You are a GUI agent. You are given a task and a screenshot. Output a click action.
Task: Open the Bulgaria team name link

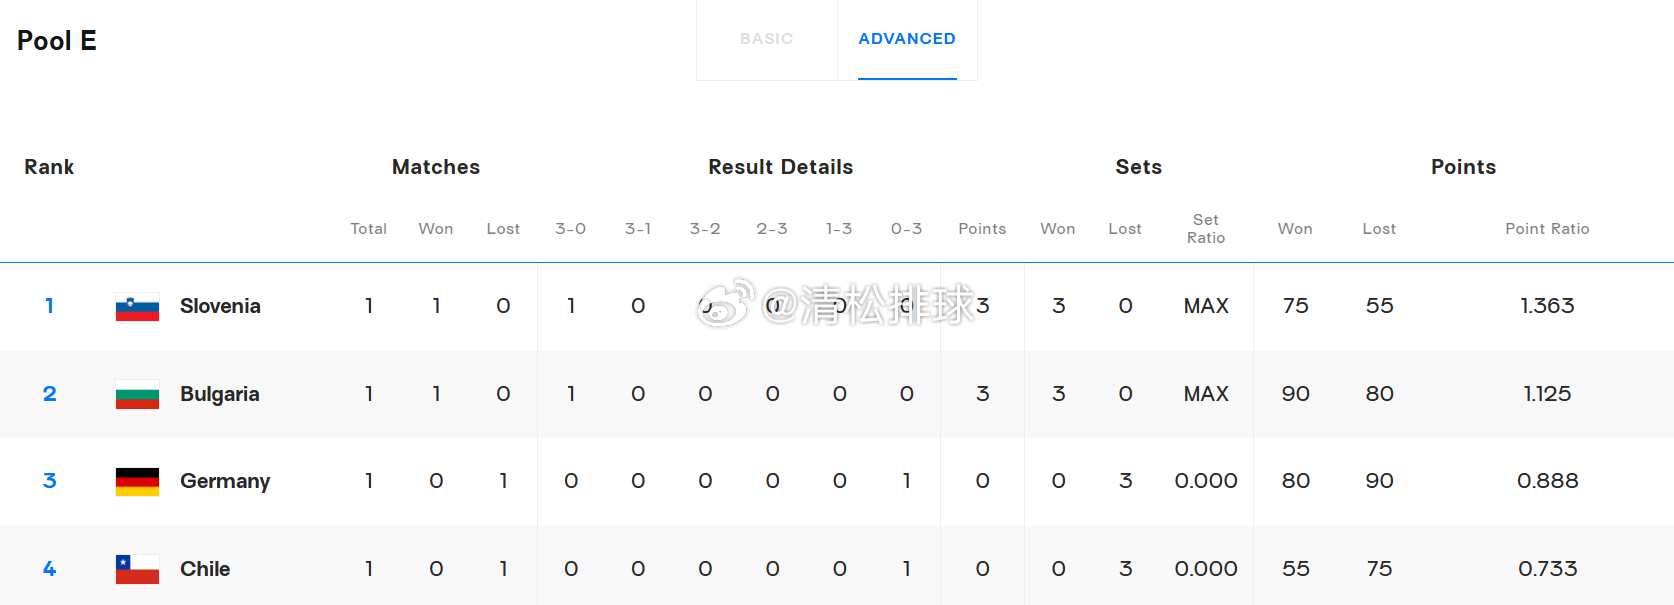[x=219, y=394]
